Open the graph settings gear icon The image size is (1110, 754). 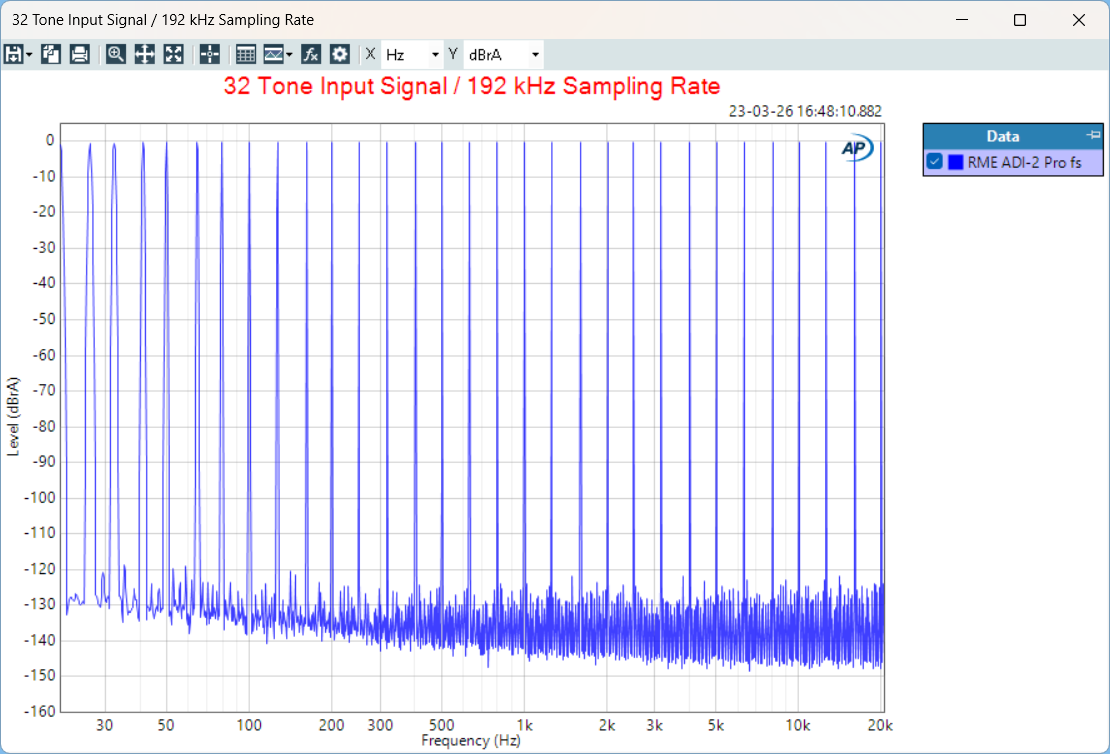pyautogui.click(x=339, y=54)
